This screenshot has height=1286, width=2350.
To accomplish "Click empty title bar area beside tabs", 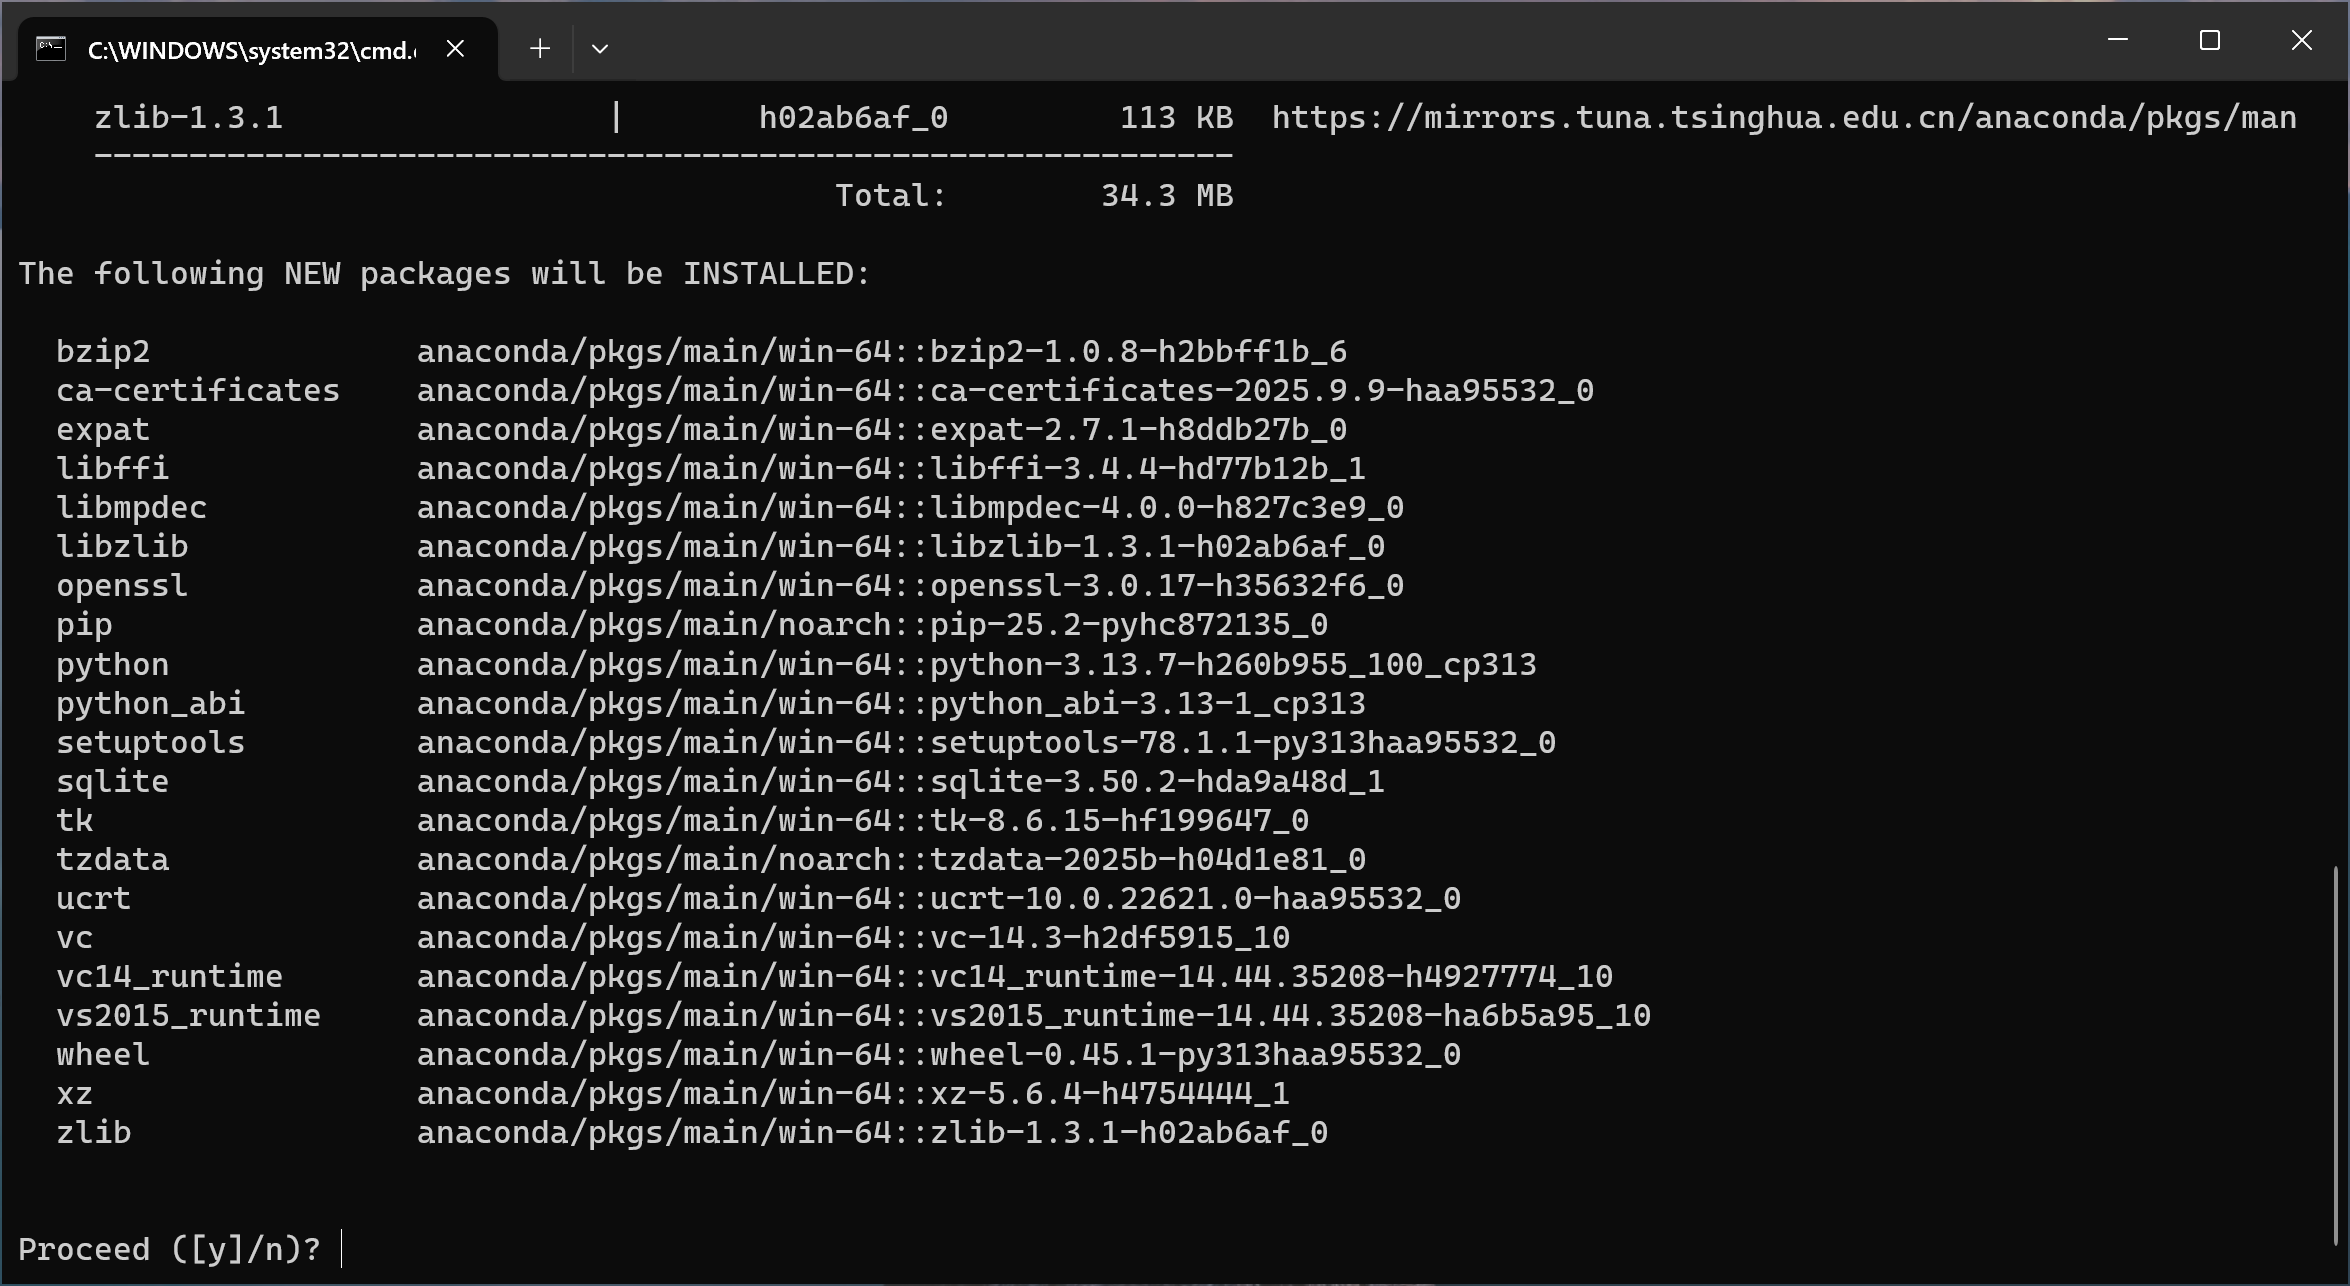I will click(1300, 45).
